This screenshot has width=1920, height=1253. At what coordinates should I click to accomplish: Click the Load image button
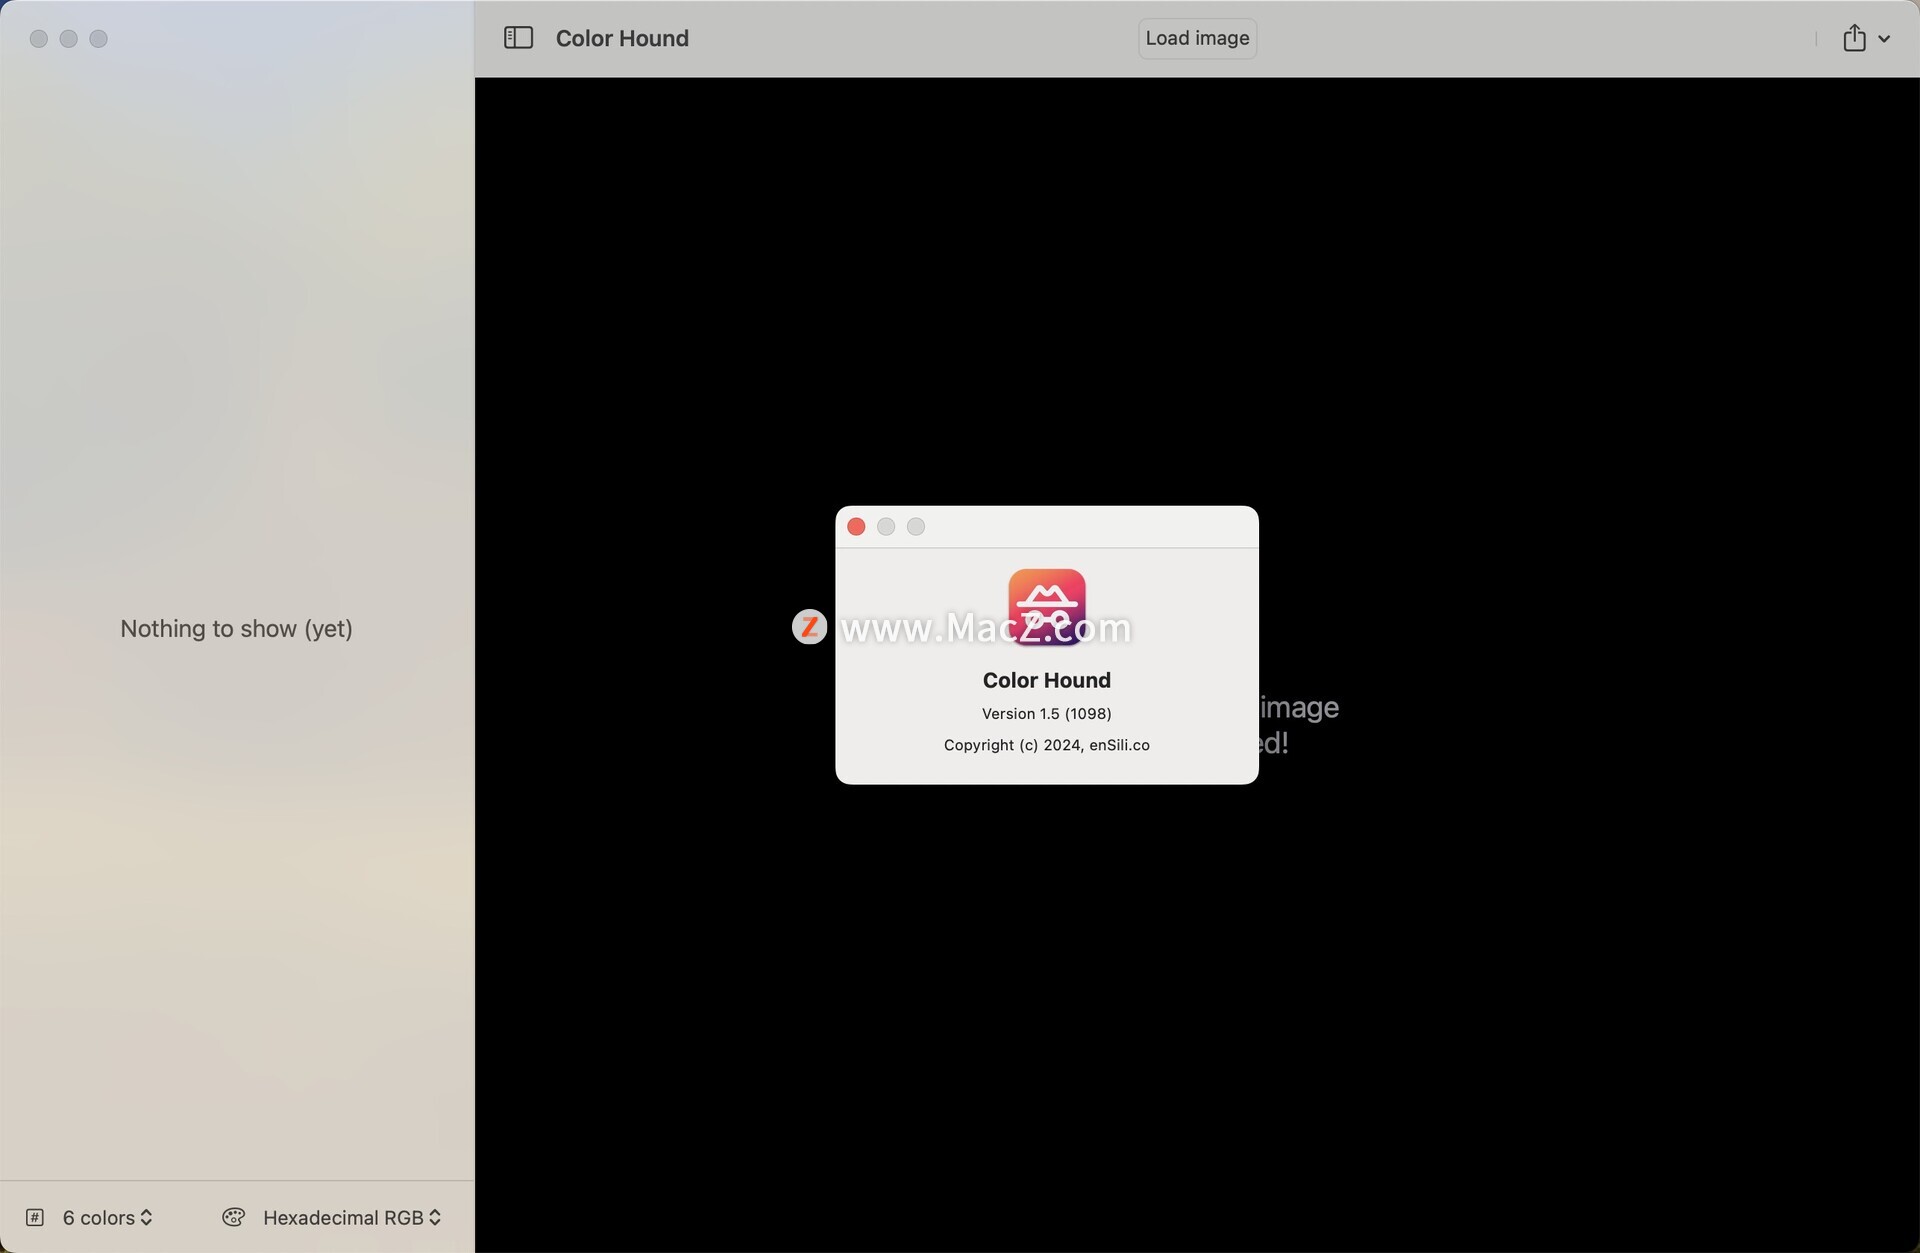[1197, 38]
